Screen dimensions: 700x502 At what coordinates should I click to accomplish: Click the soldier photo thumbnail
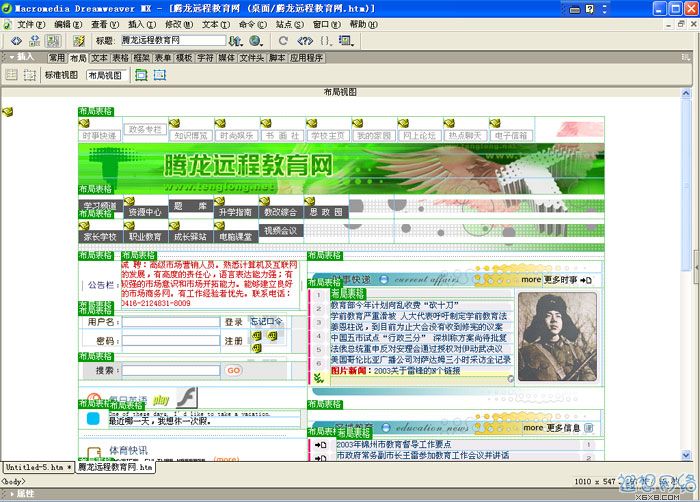point(557,337)
